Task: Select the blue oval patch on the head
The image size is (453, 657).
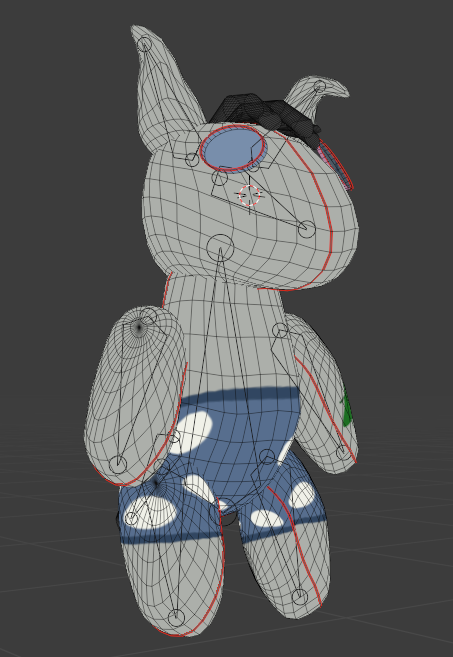Action: point(233,148)
